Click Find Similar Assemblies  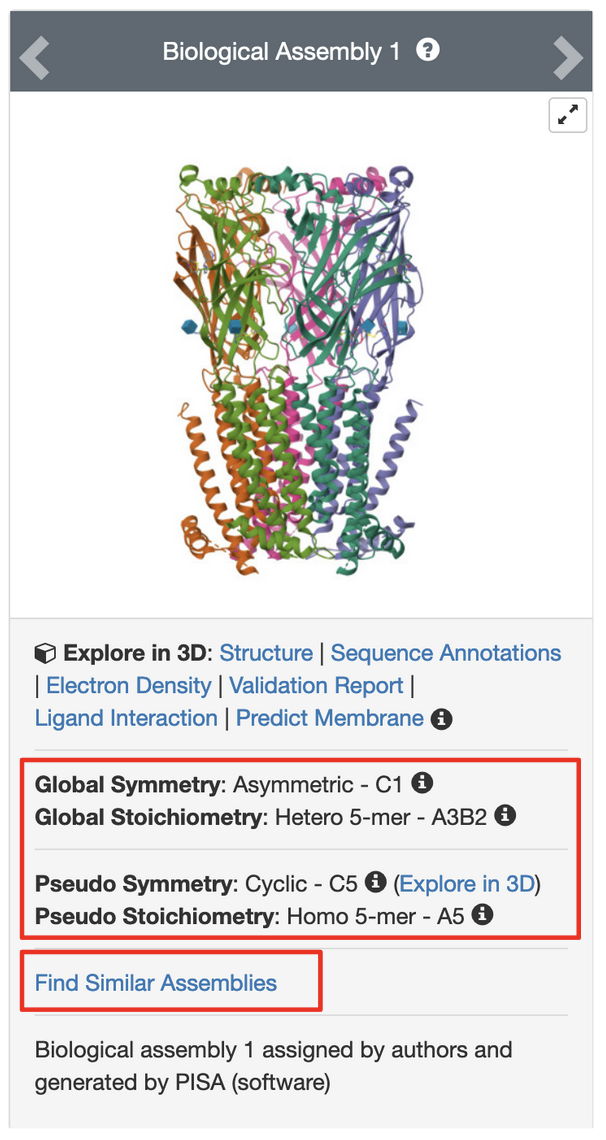(x=156, y=983)
